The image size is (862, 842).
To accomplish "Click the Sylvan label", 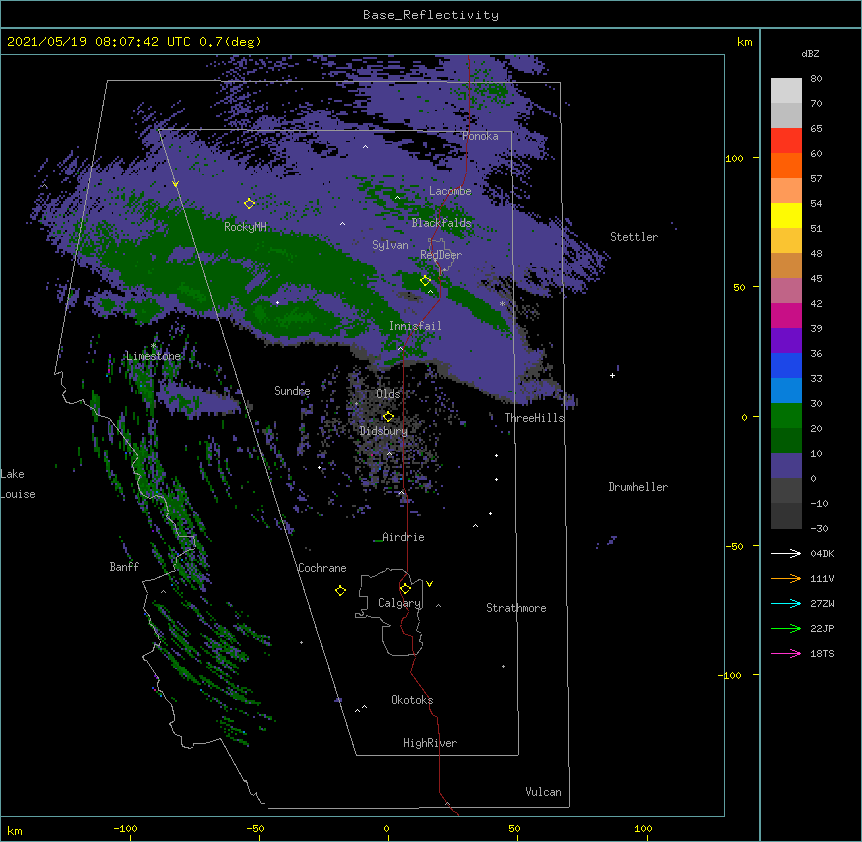I will point(390,245).
